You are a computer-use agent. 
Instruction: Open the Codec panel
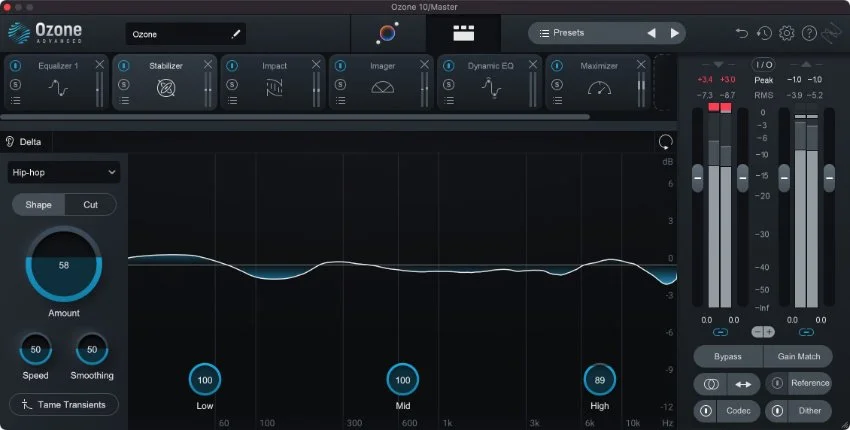[738, 411]
